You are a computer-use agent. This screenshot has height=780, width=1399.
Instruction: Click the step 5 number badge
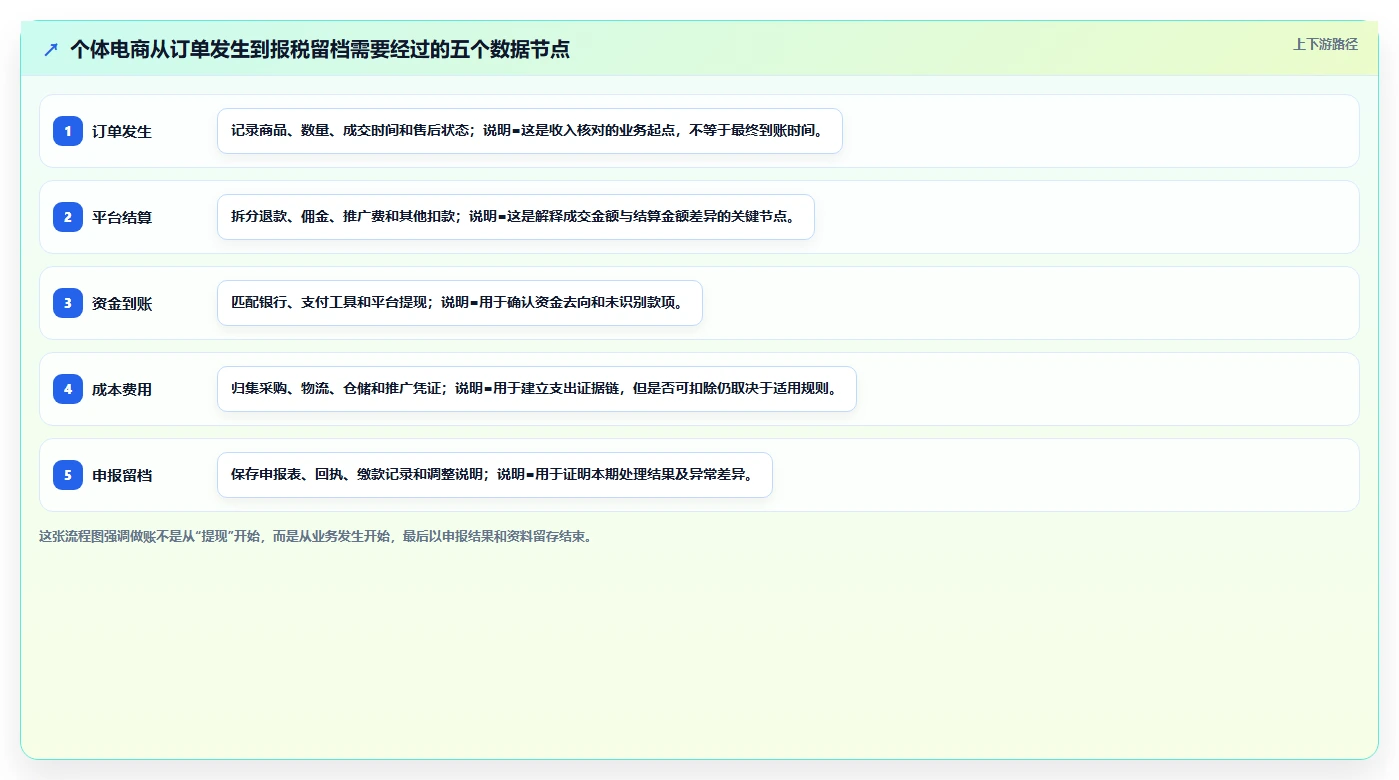point(68,475)
